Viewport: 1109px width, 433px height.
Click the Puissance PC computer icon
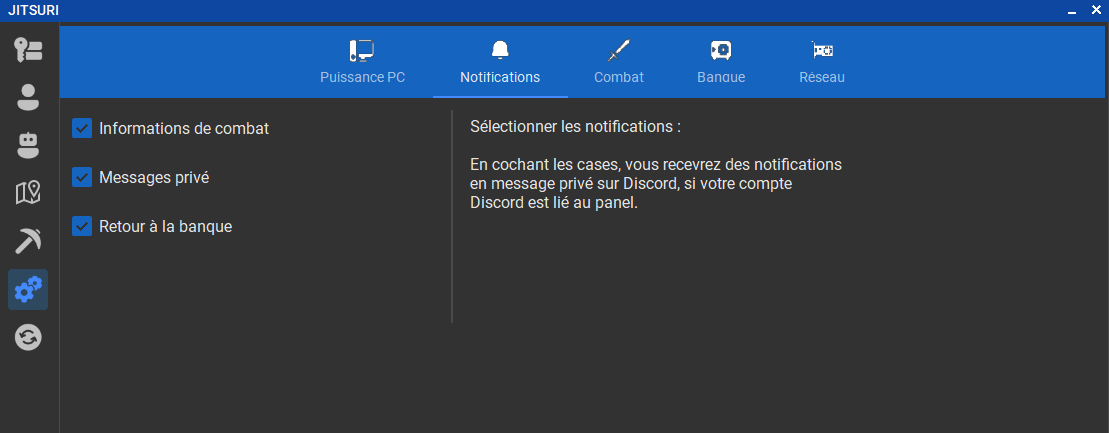pyautogui.click(x=362, y=50)
